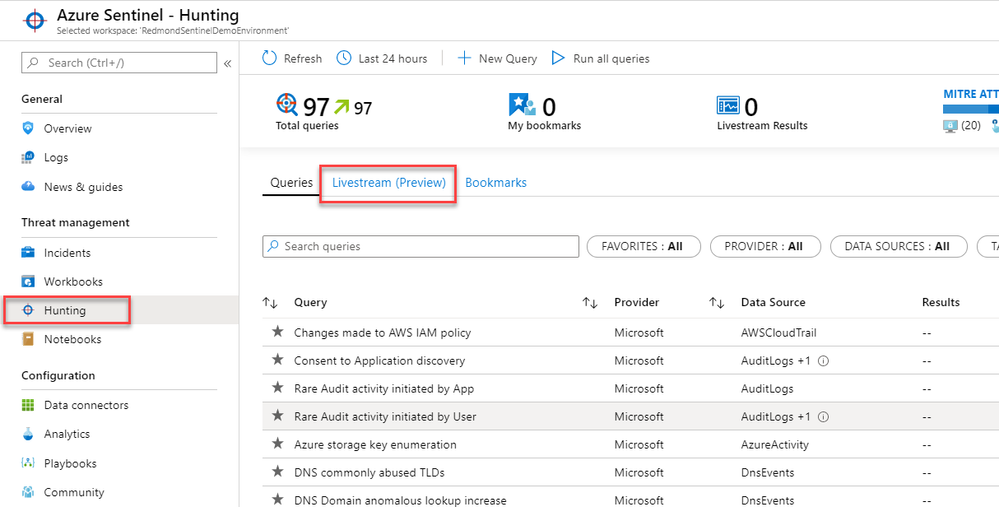Screen dimensions: 999x507
Task: Sort by the Query column header
Action: [x=310, y=303]
